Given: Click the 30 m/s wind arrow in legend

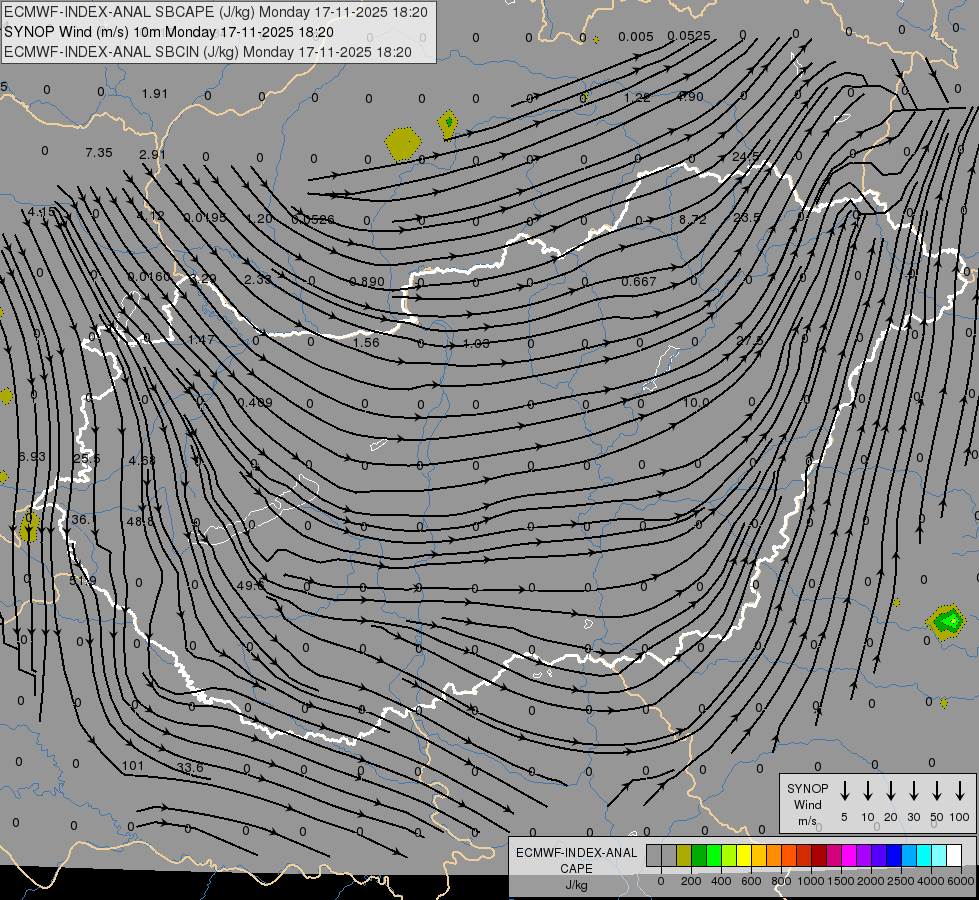Looking at the screenshot, I should click(913, 791).
